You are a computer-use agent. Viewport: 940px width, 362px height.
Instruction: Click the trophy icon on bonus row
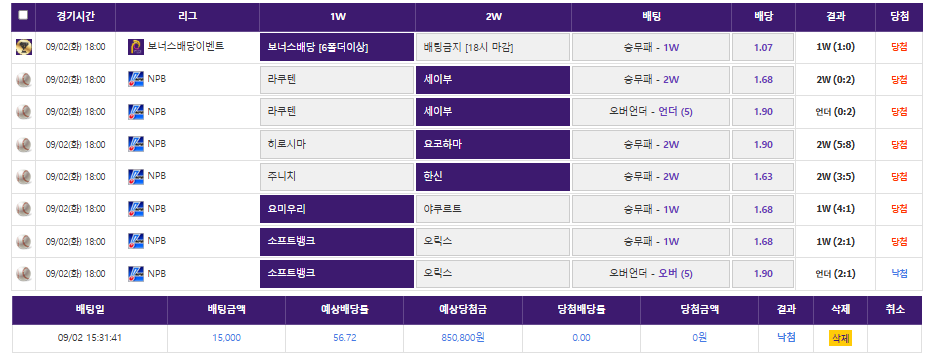[23, 47]
